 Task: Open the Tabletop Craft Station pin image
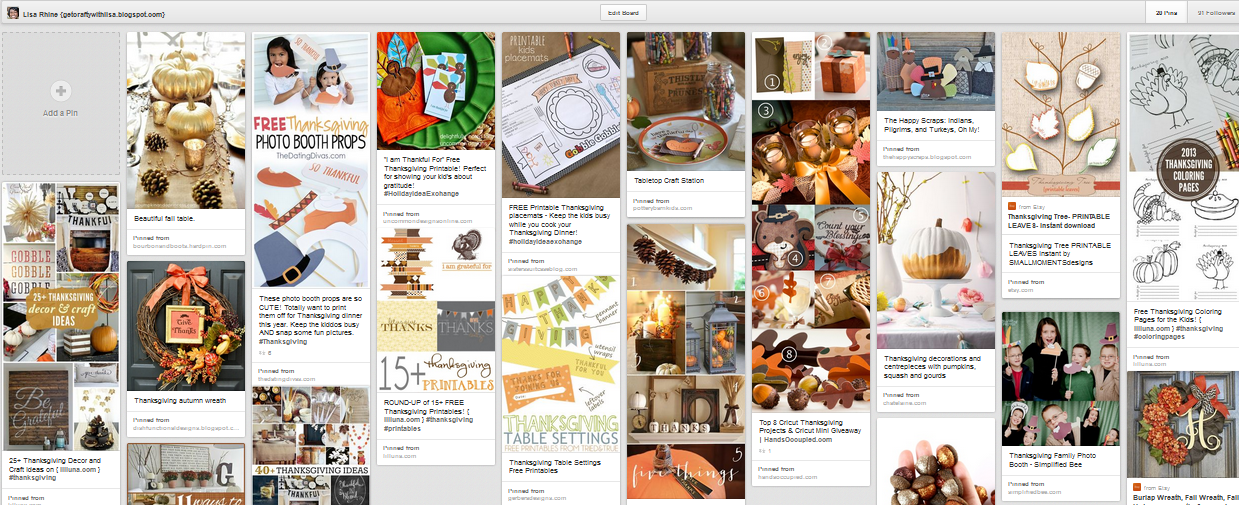pos(686,102)
